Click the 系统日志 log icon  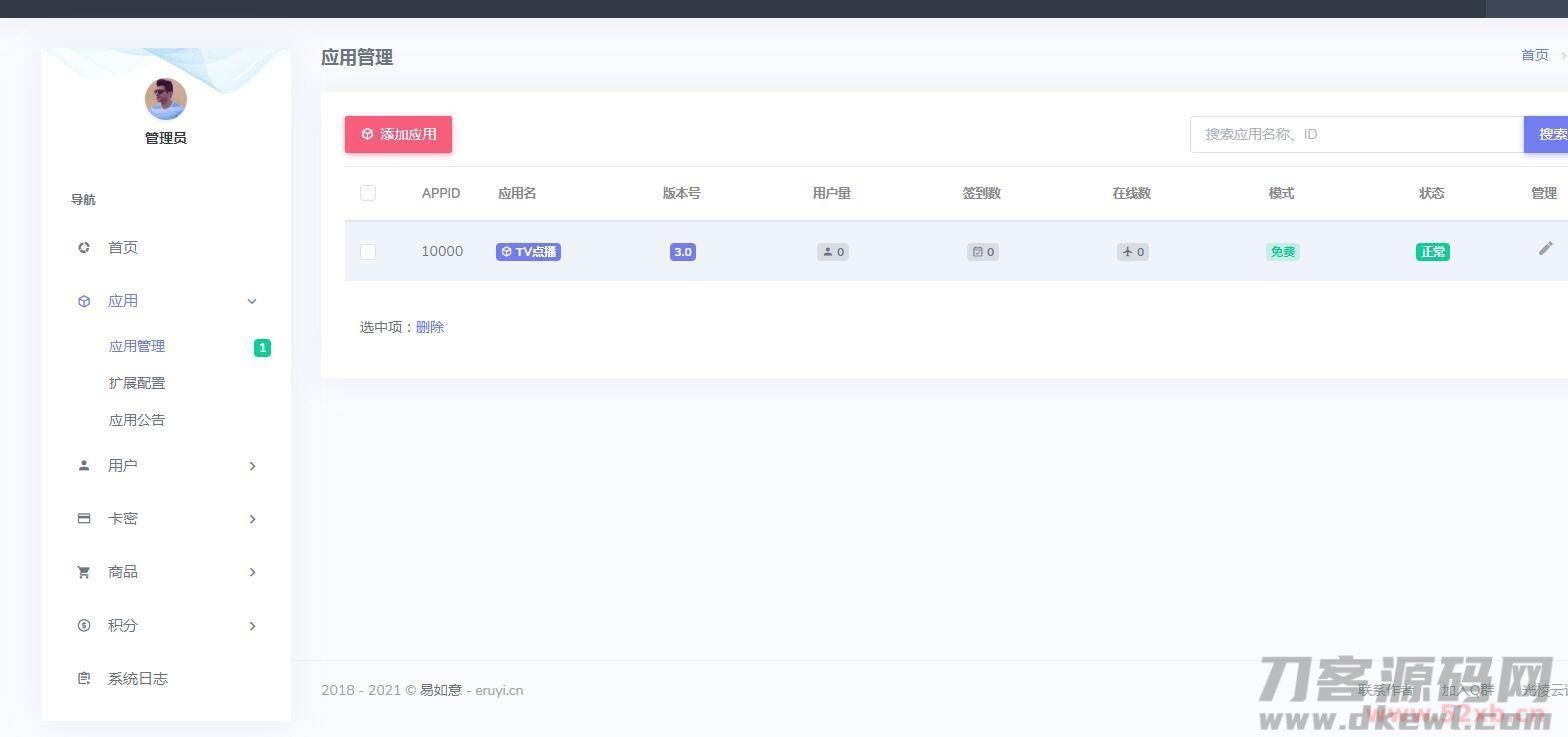(x=84, y=679)
